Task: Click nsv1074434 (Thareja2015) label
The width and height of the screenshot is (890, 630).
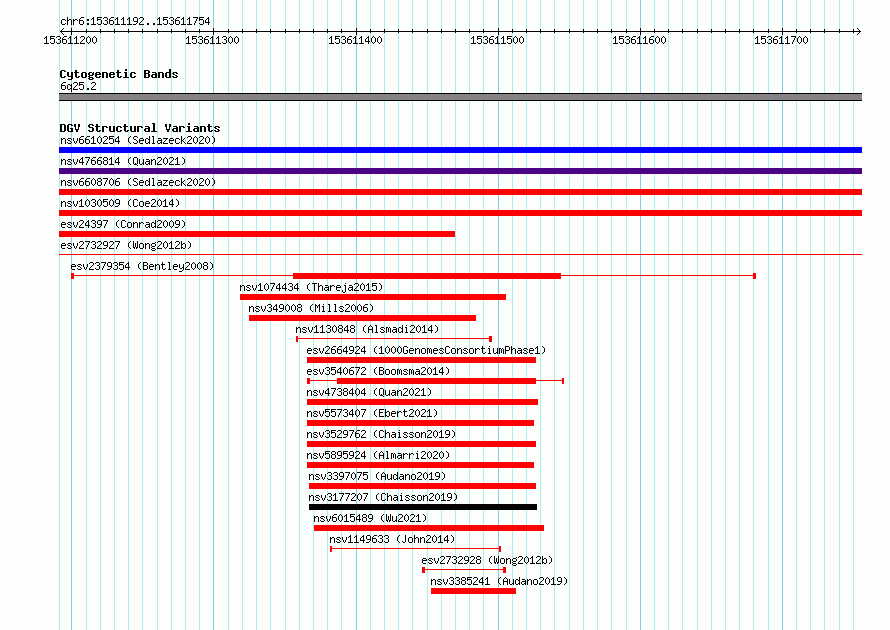Action: 311,287
